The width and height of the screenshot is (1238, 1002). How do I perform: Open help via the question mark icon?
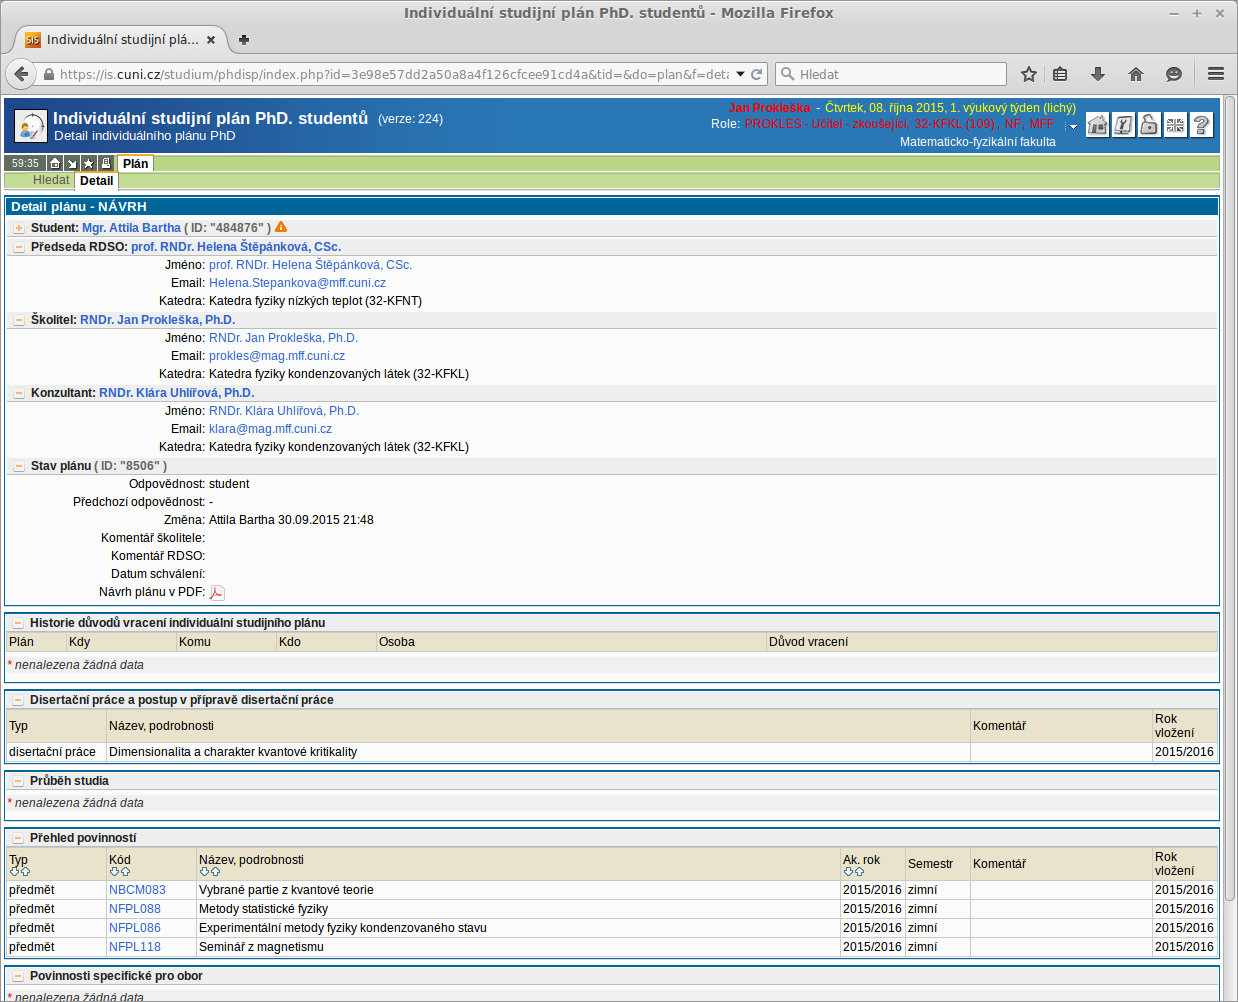[1202, 125]
